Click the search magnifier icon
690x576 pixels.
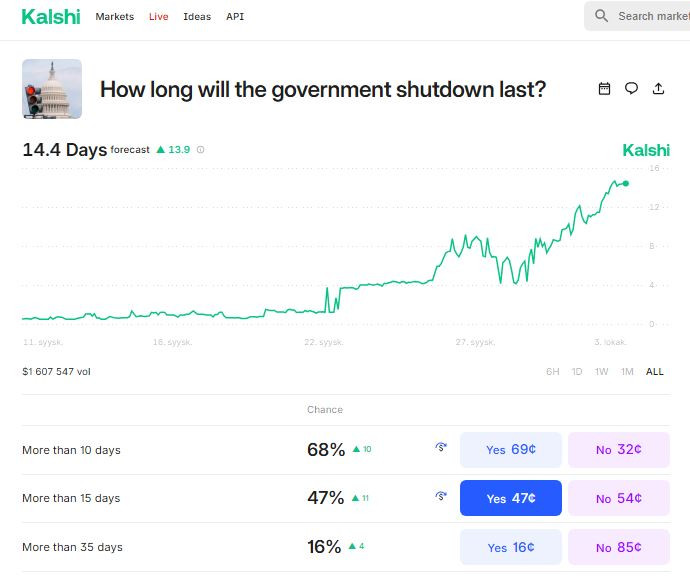(601, 16)
